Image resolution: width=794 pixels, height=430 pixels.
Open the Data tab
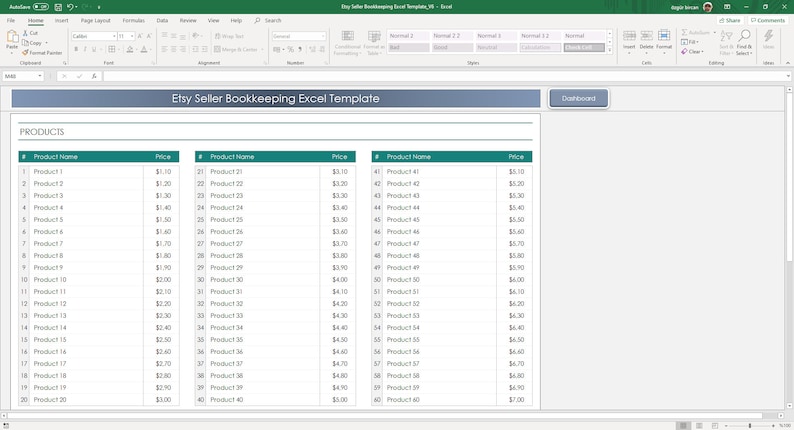pyautogui.click(x=162, y=20)
